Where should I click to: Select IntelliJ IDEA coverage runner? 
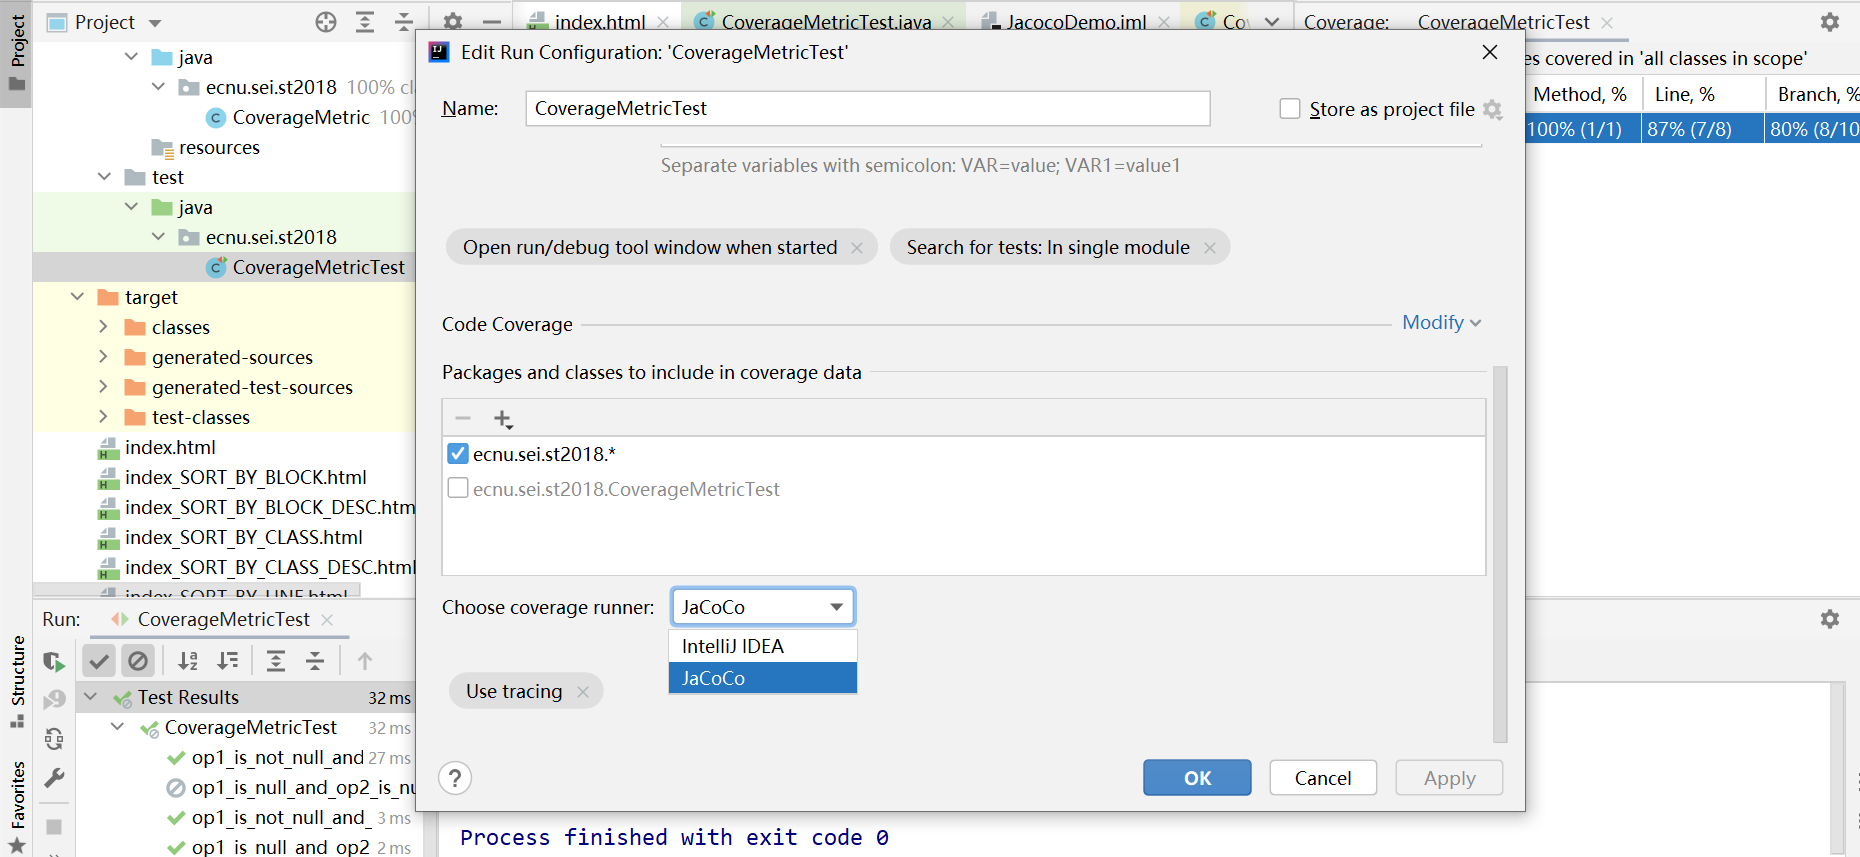point(763,646)
